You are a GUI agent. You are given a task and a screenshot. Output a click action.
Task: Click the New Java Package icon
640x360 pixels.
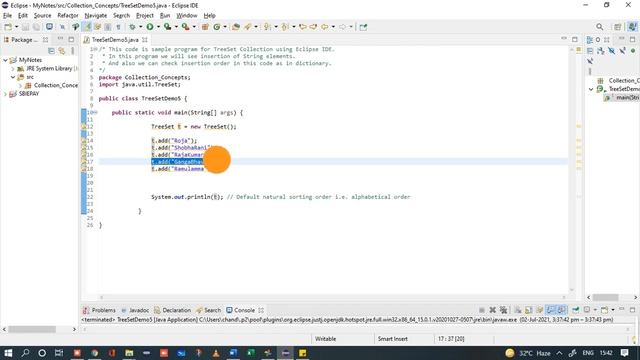pos(205,27)
